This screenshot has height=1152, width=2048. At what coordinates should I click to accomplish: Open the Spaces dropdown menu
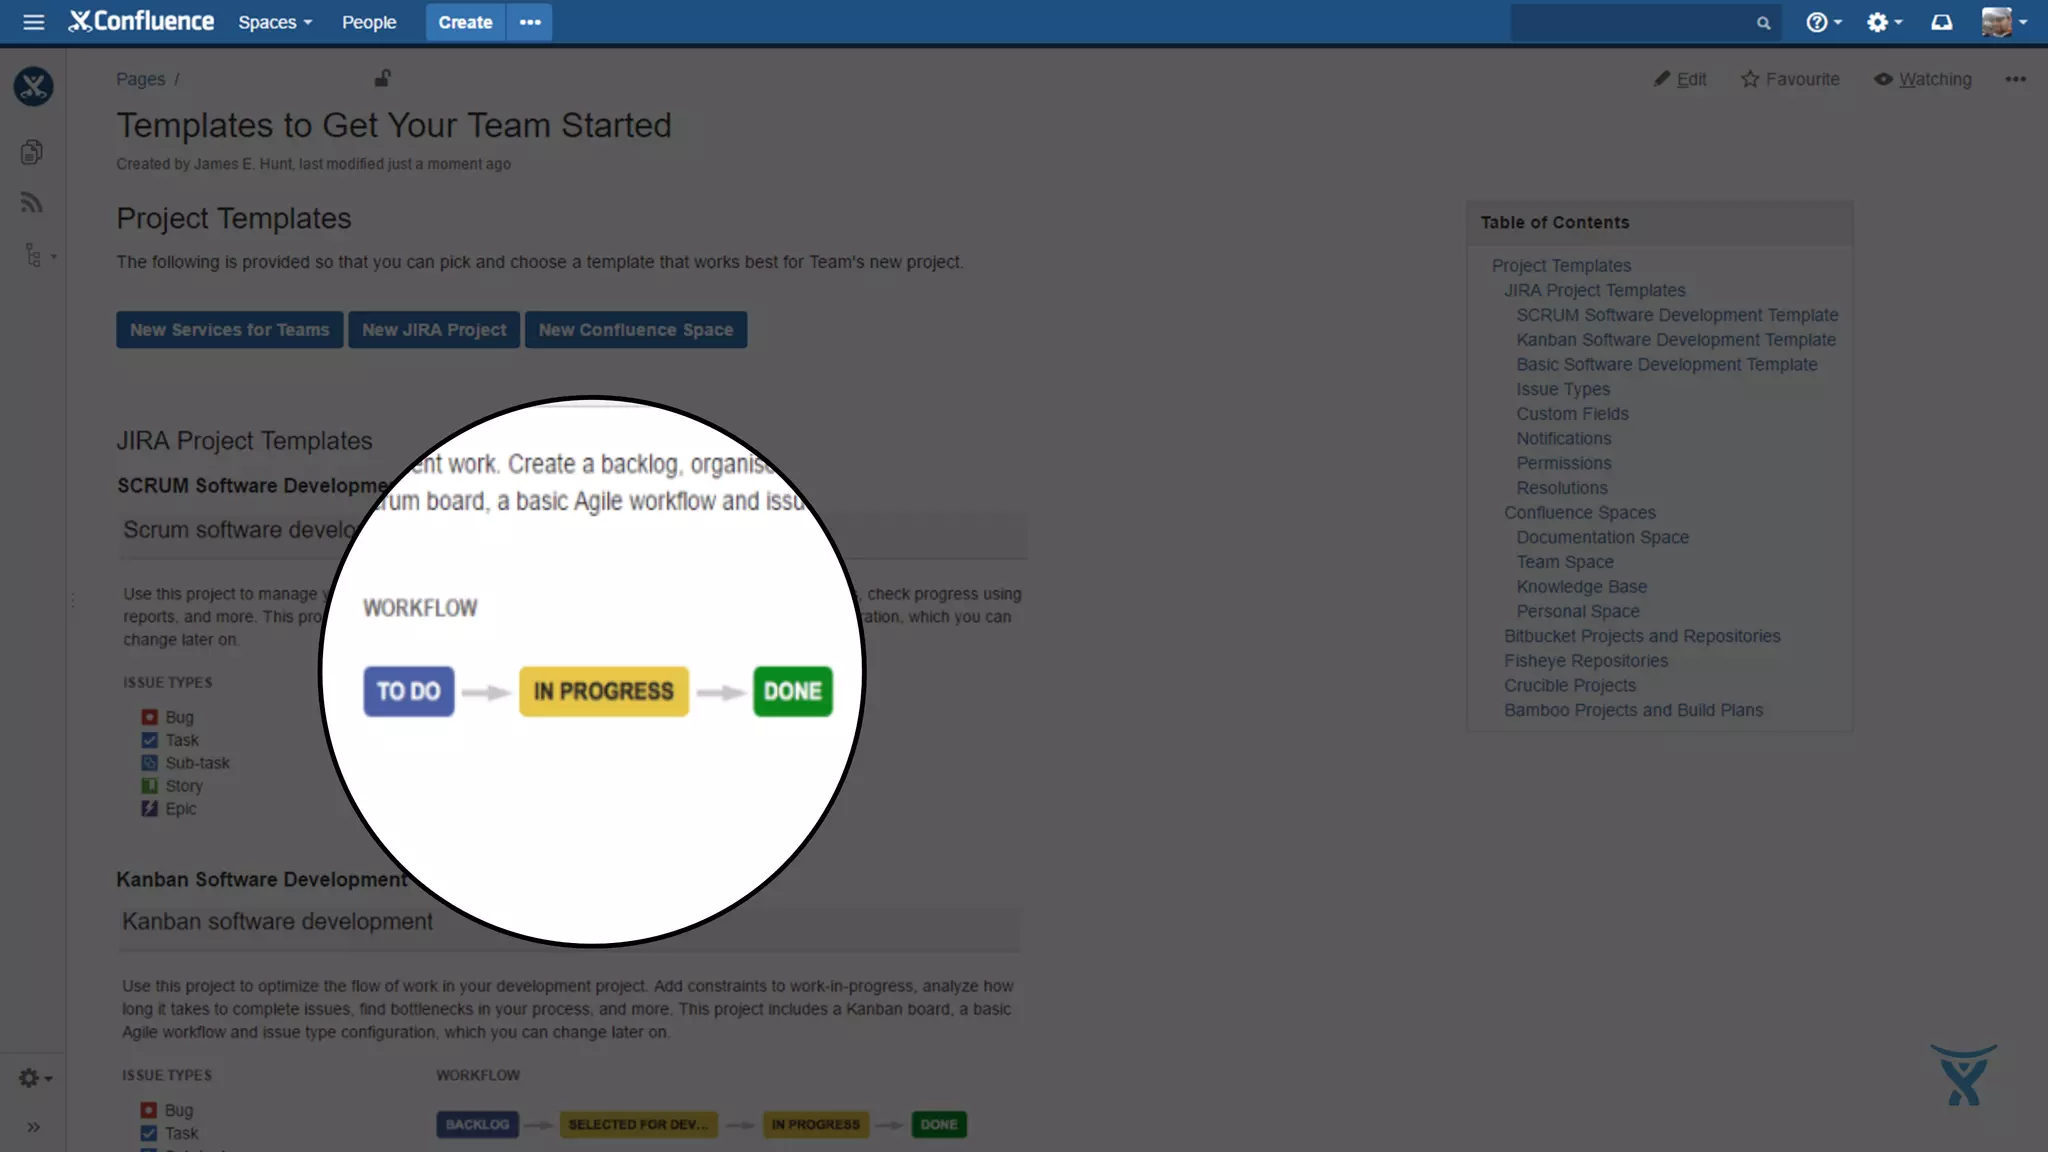275,22
